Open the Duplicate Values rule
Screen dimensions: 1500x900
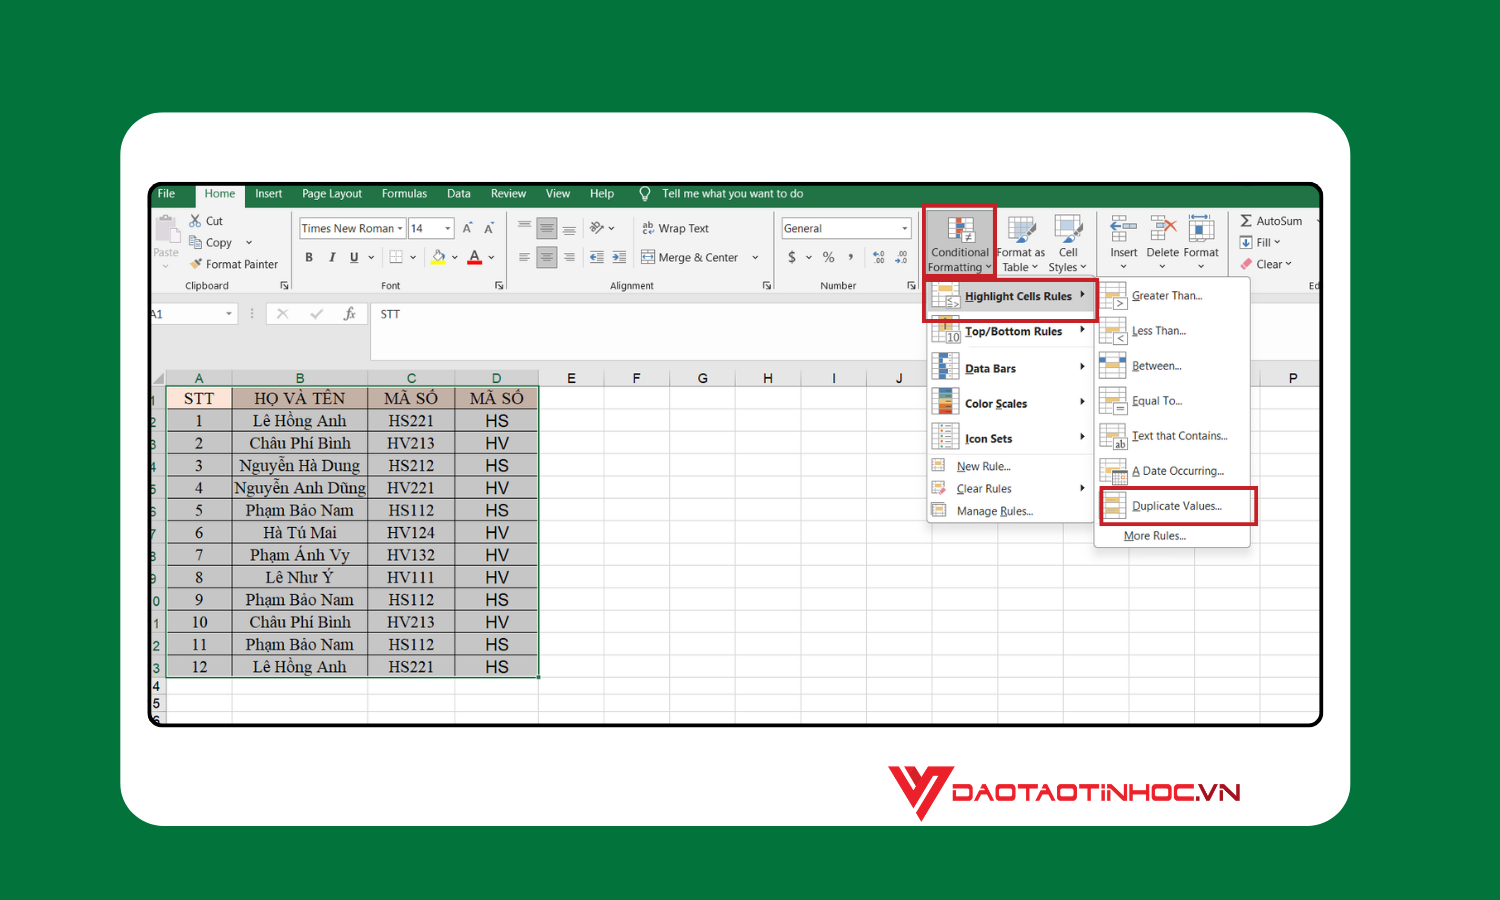(1176, 505)
